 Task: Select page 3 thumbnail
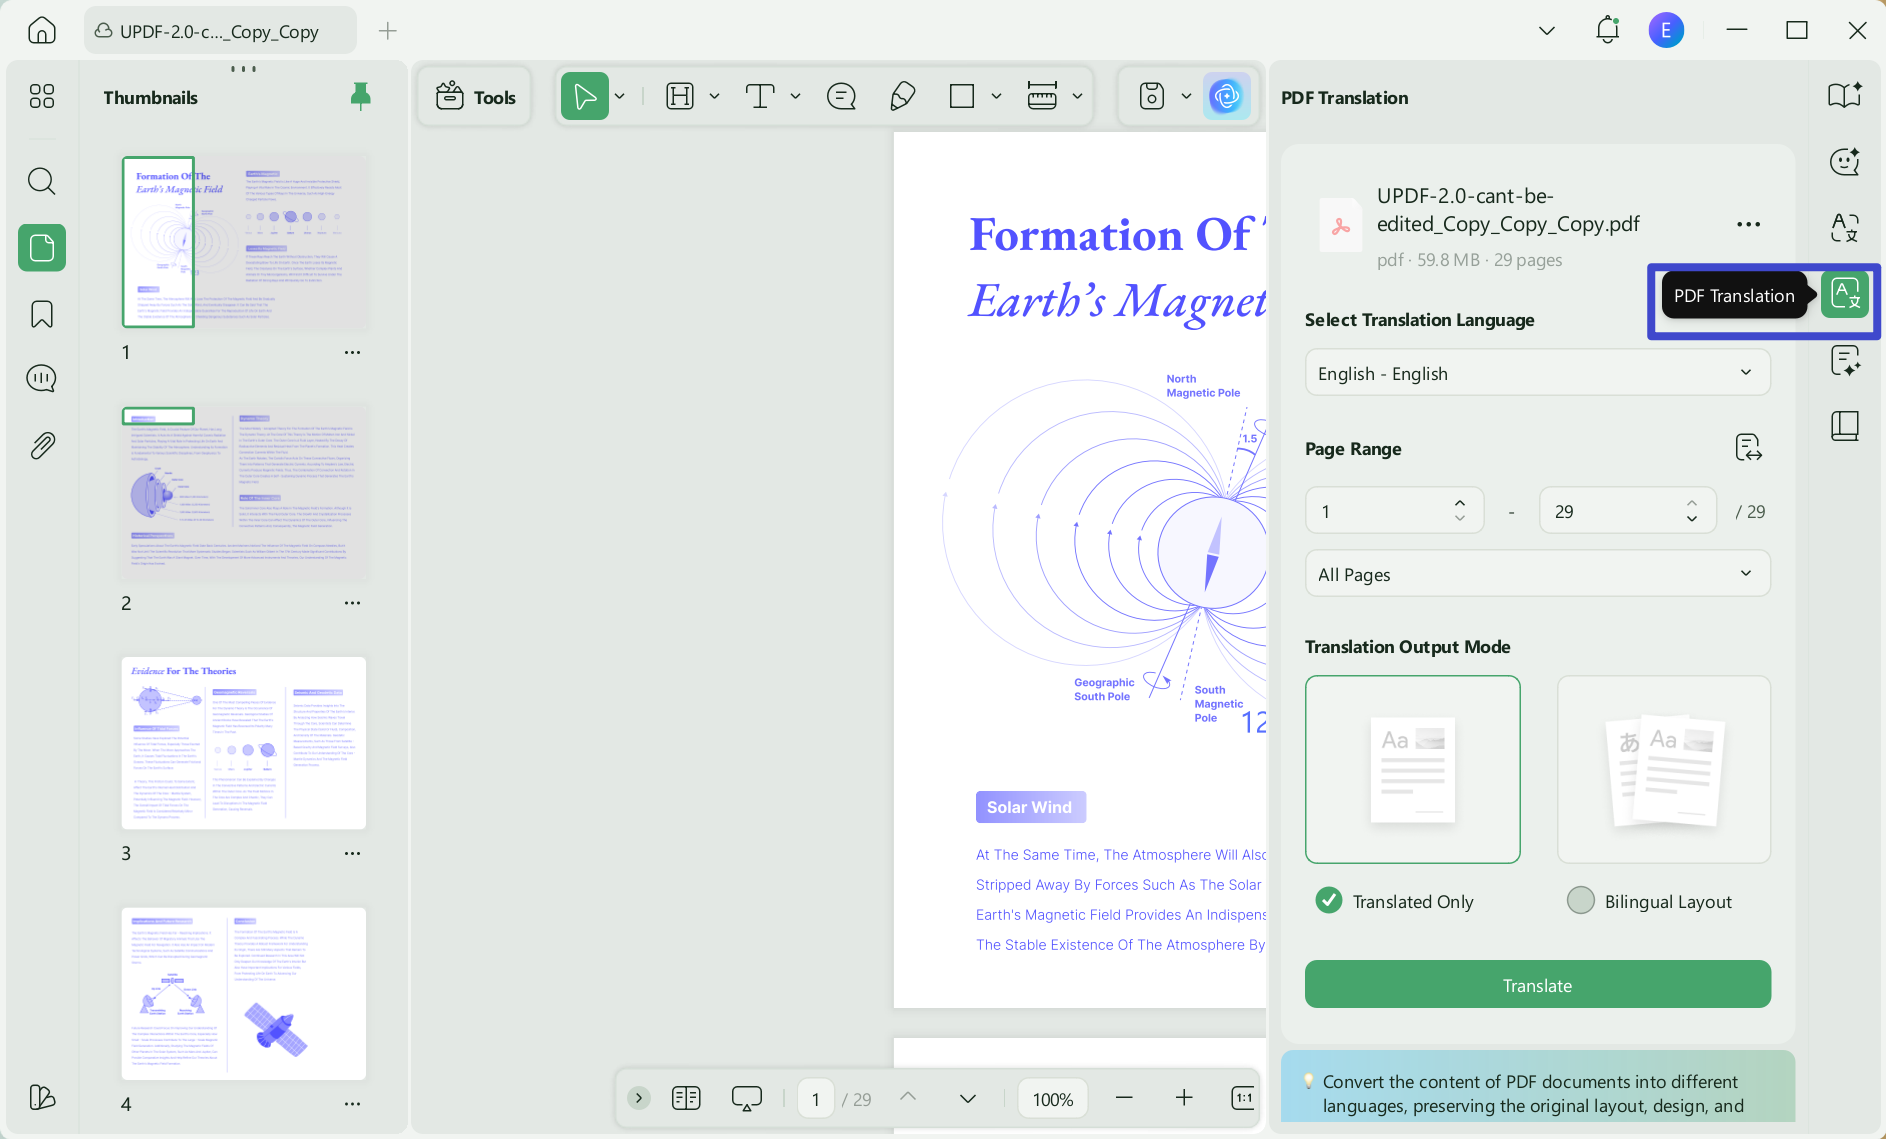[244, 743]
